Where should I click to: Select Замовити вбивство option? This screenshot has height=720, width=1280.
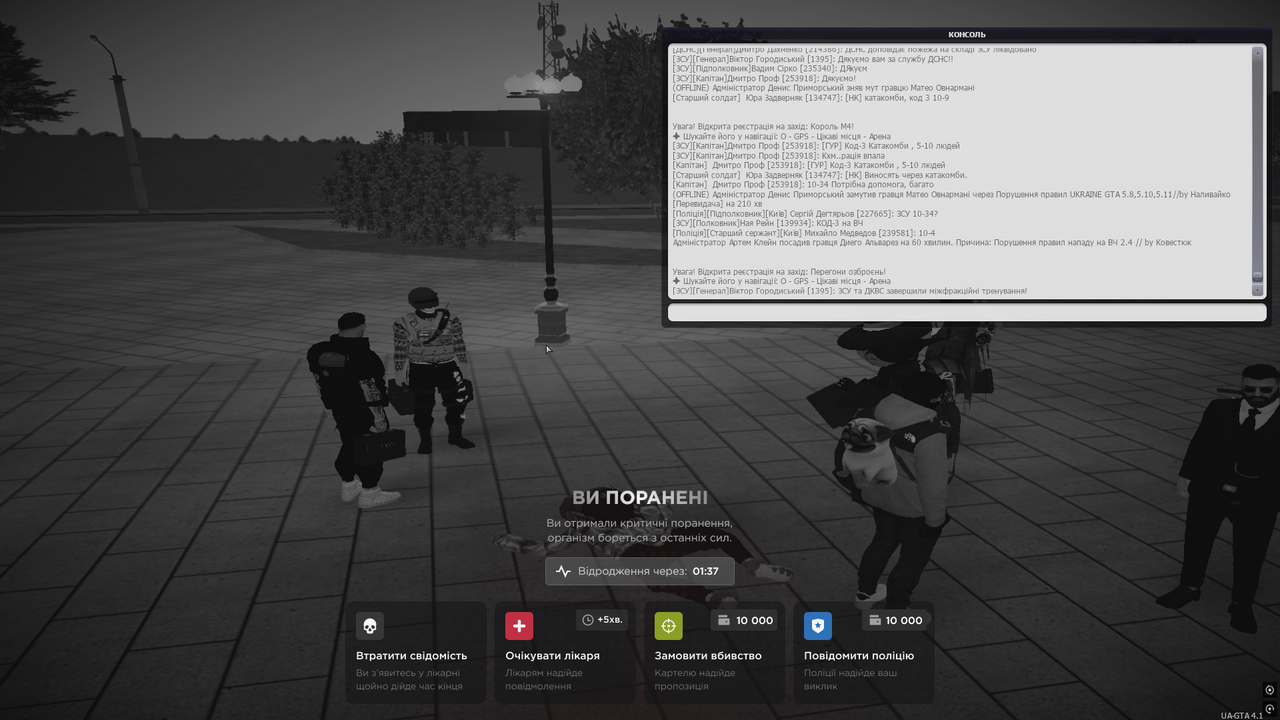tap(714, 652)
